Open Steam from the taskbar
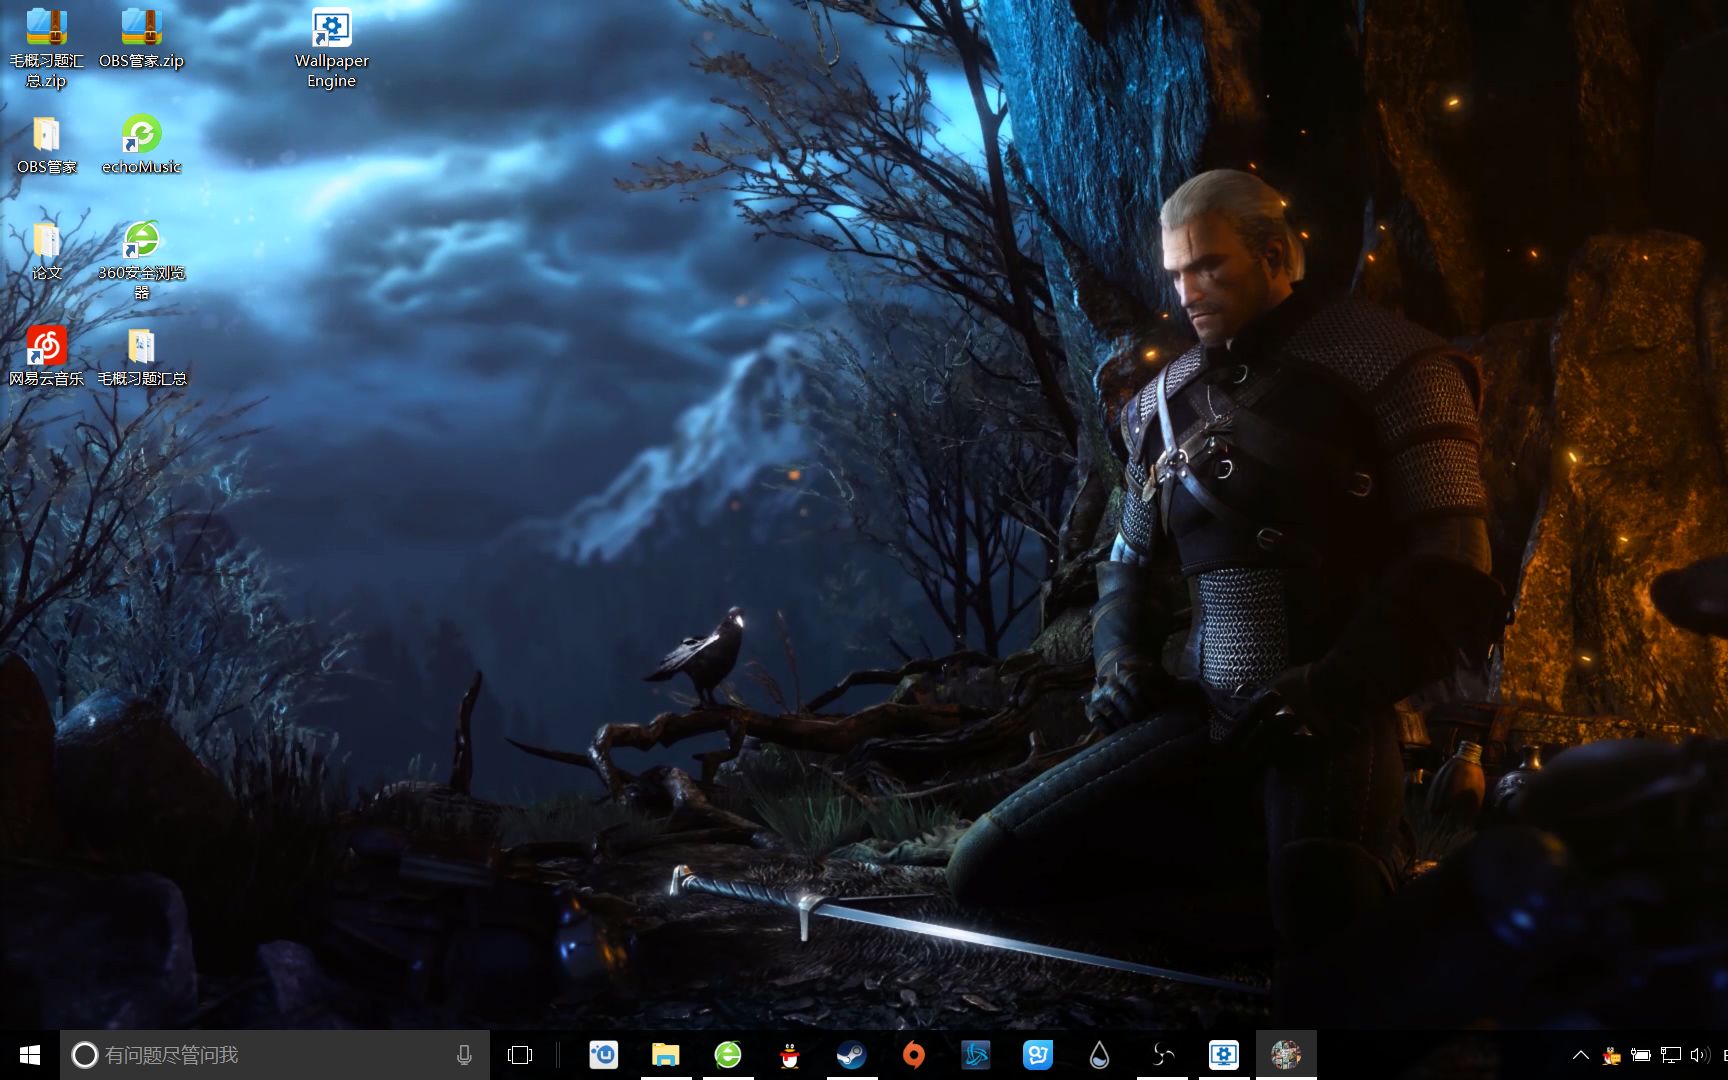The image size is (1728, 1080). (852, 1055)
